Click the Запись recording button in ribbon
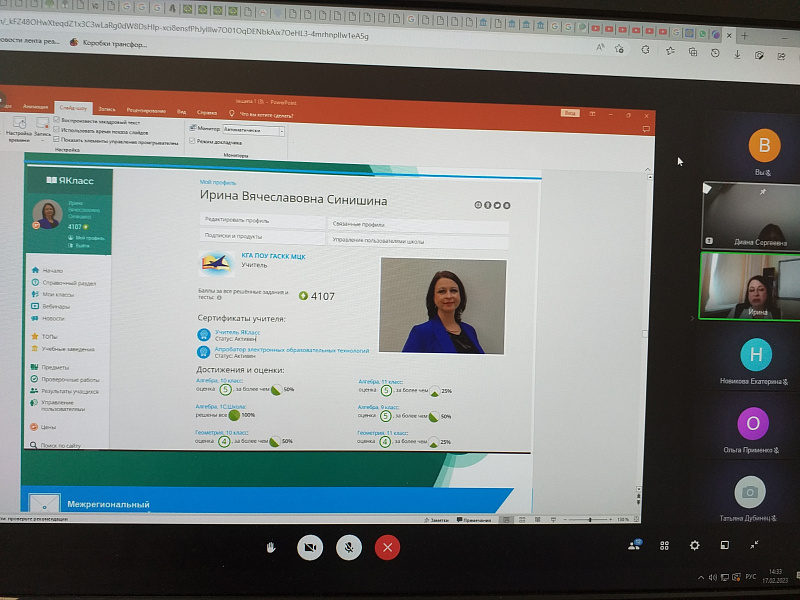This screenshot has height=600, width=800. [42, 129]
